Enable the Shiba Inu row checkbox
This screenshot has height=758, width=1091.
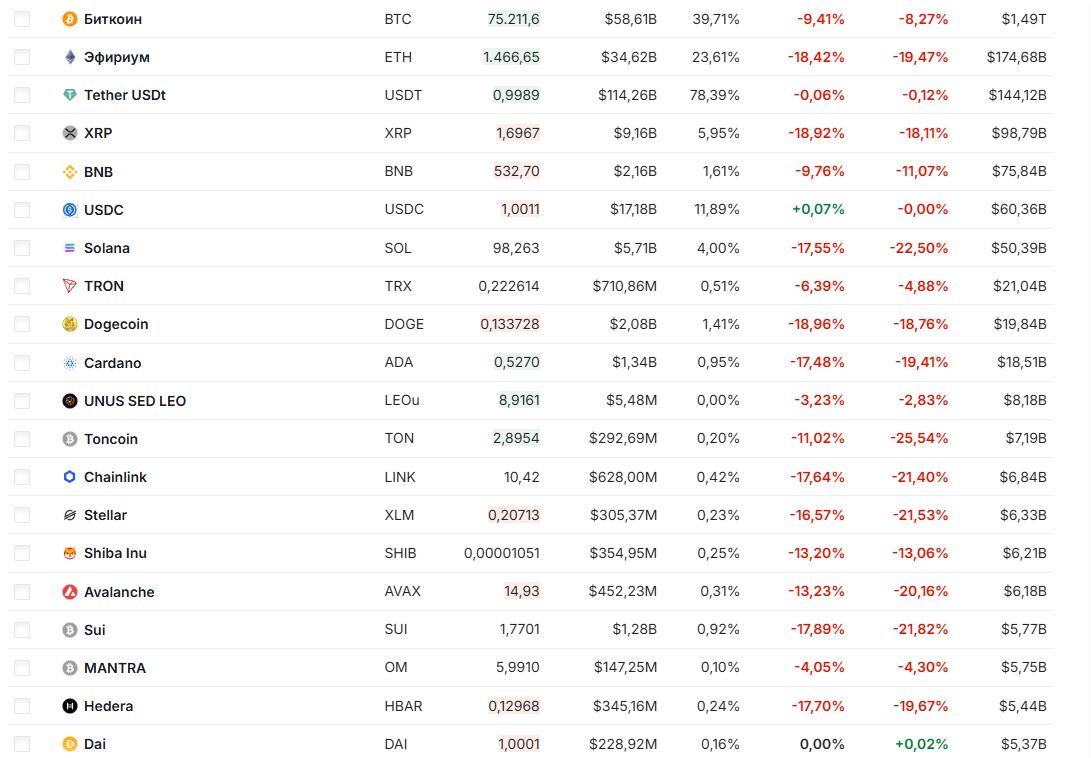click(22, 553)
